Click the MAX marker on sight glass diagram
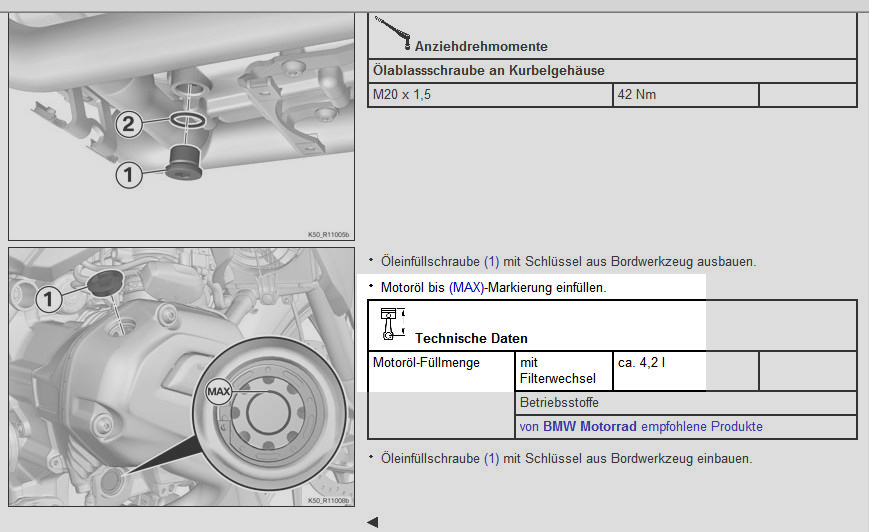Screen dimensions: 869x532 pyautogui.click(x=219, y=392)
